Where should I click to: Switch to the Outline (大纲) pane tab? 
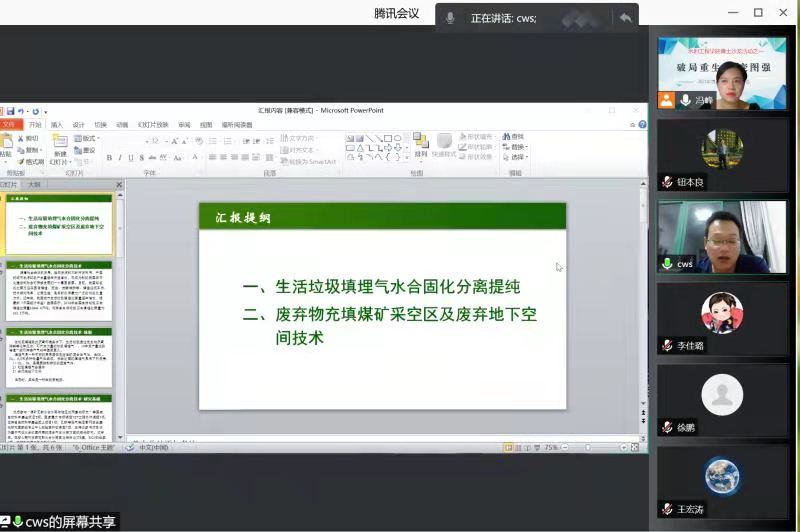[x=34, y=185]
